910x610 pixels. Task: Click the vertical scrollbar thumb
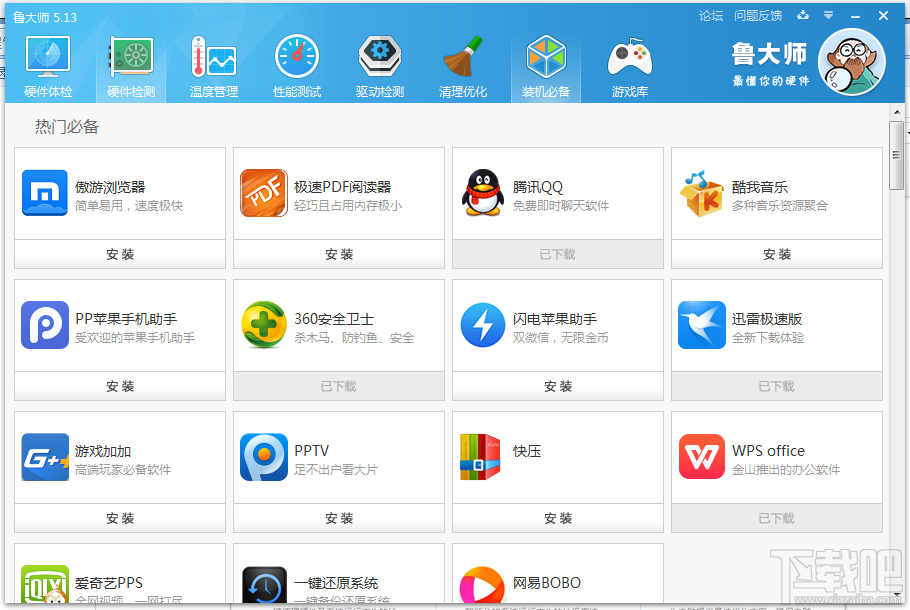tap(897, 156)
